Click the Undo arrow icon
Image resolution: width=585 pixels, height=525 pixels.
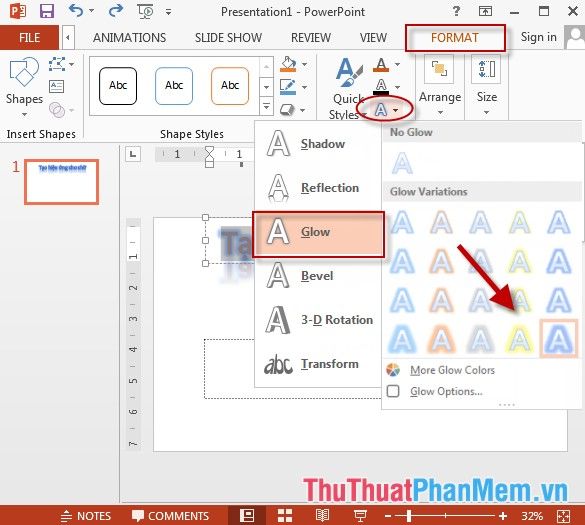(76, 11)
